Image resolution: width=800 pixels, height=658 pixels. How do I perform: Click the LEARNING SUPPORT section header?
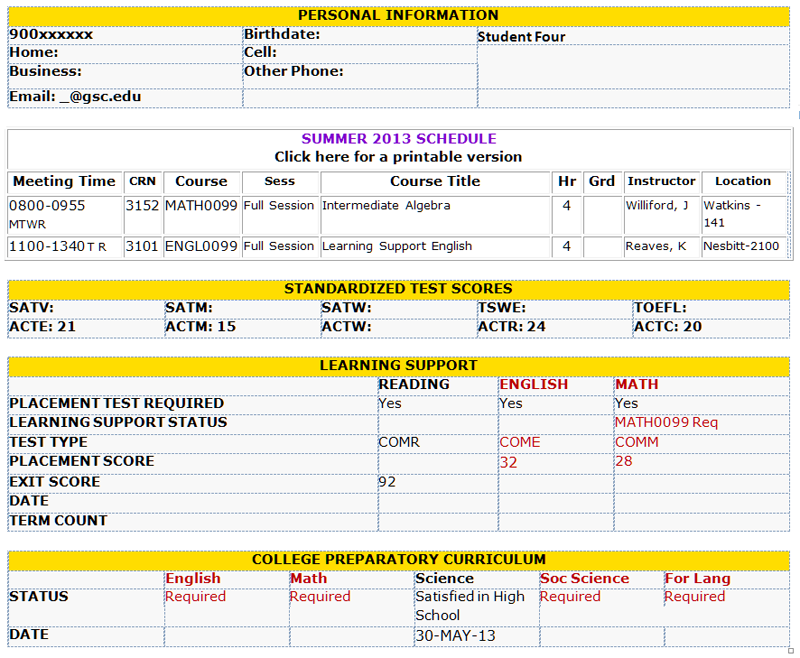click(x=399, y=365)
